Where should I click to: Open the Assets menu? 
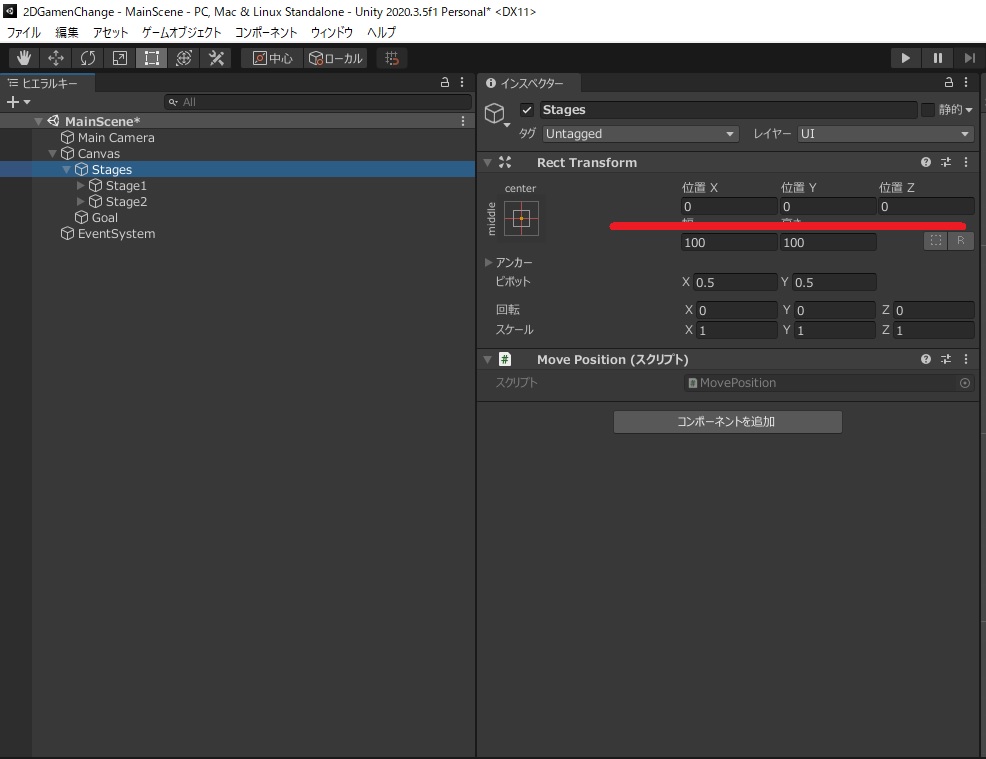110,32
